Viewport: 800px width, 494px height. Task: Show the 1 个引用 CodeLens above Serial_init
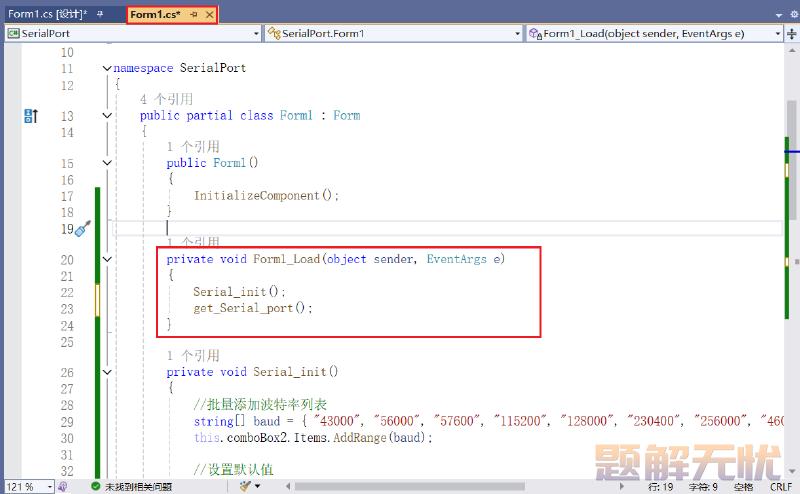(193, 356)
